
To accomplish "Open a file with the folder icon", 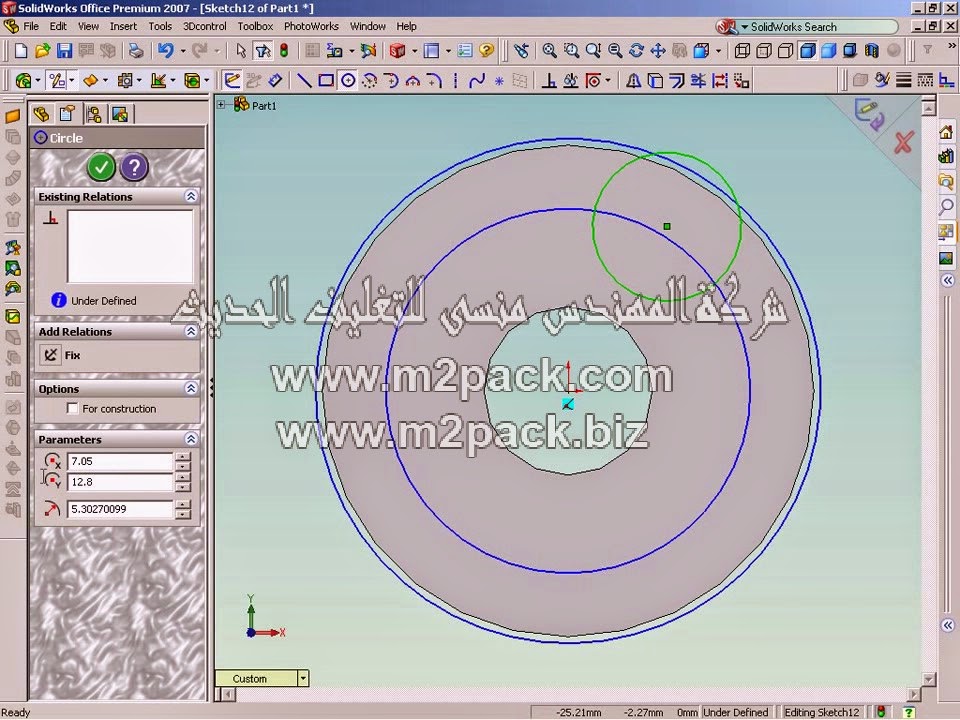I will point(42,51).
